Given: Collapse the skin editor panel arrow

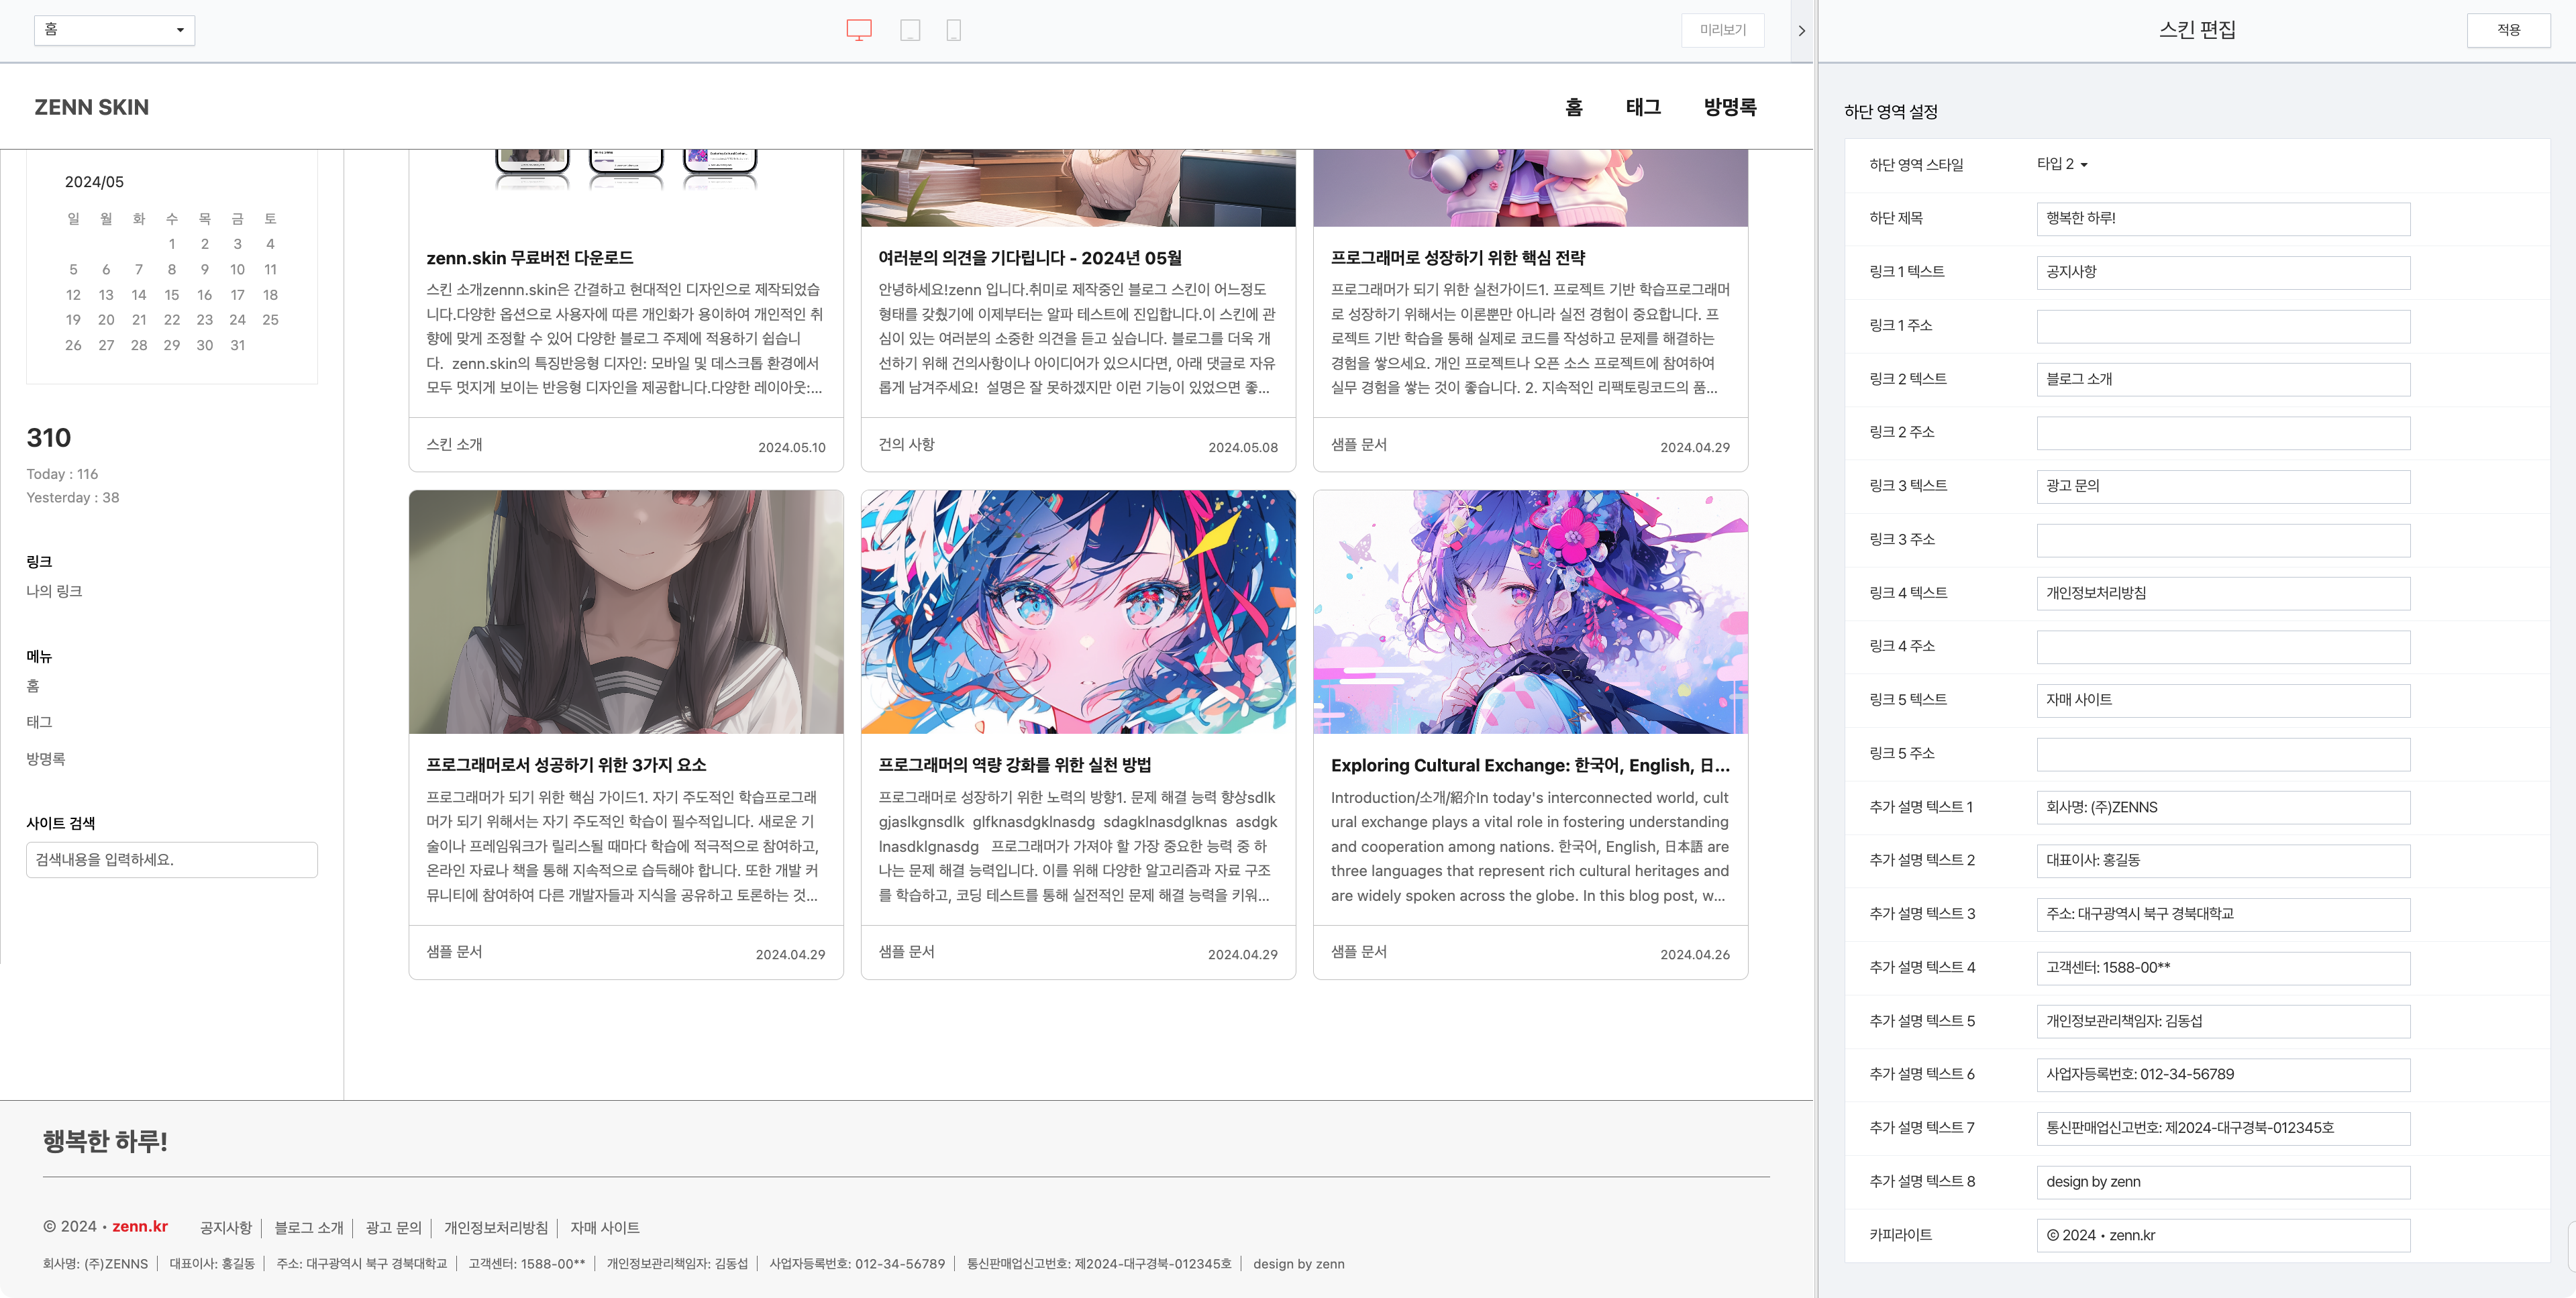Looking at the screenshot, I should (x=1801, y=31).
